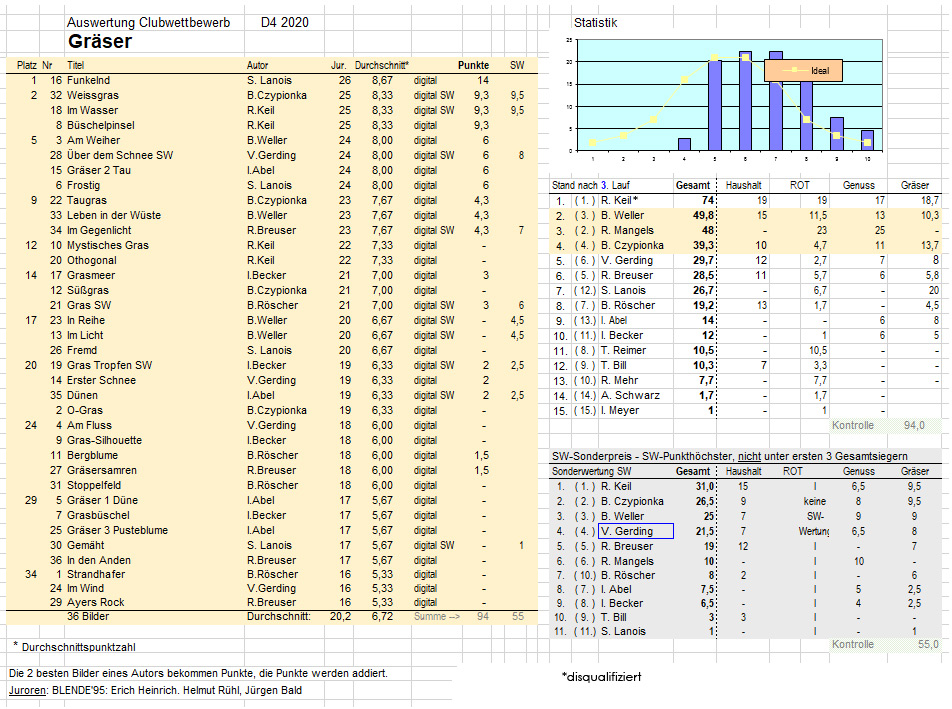The image size is (952, 709).
Task: Click the "Im Wasser" title cell
Action: [92, 110]
